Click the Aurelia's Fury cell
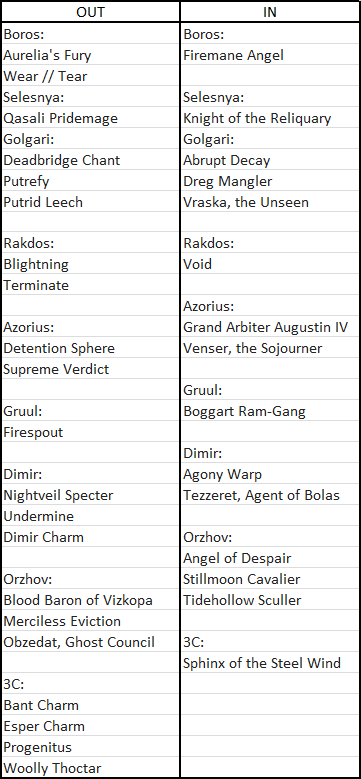The width and height of the screenshot is (361, 779). point(90,55)
